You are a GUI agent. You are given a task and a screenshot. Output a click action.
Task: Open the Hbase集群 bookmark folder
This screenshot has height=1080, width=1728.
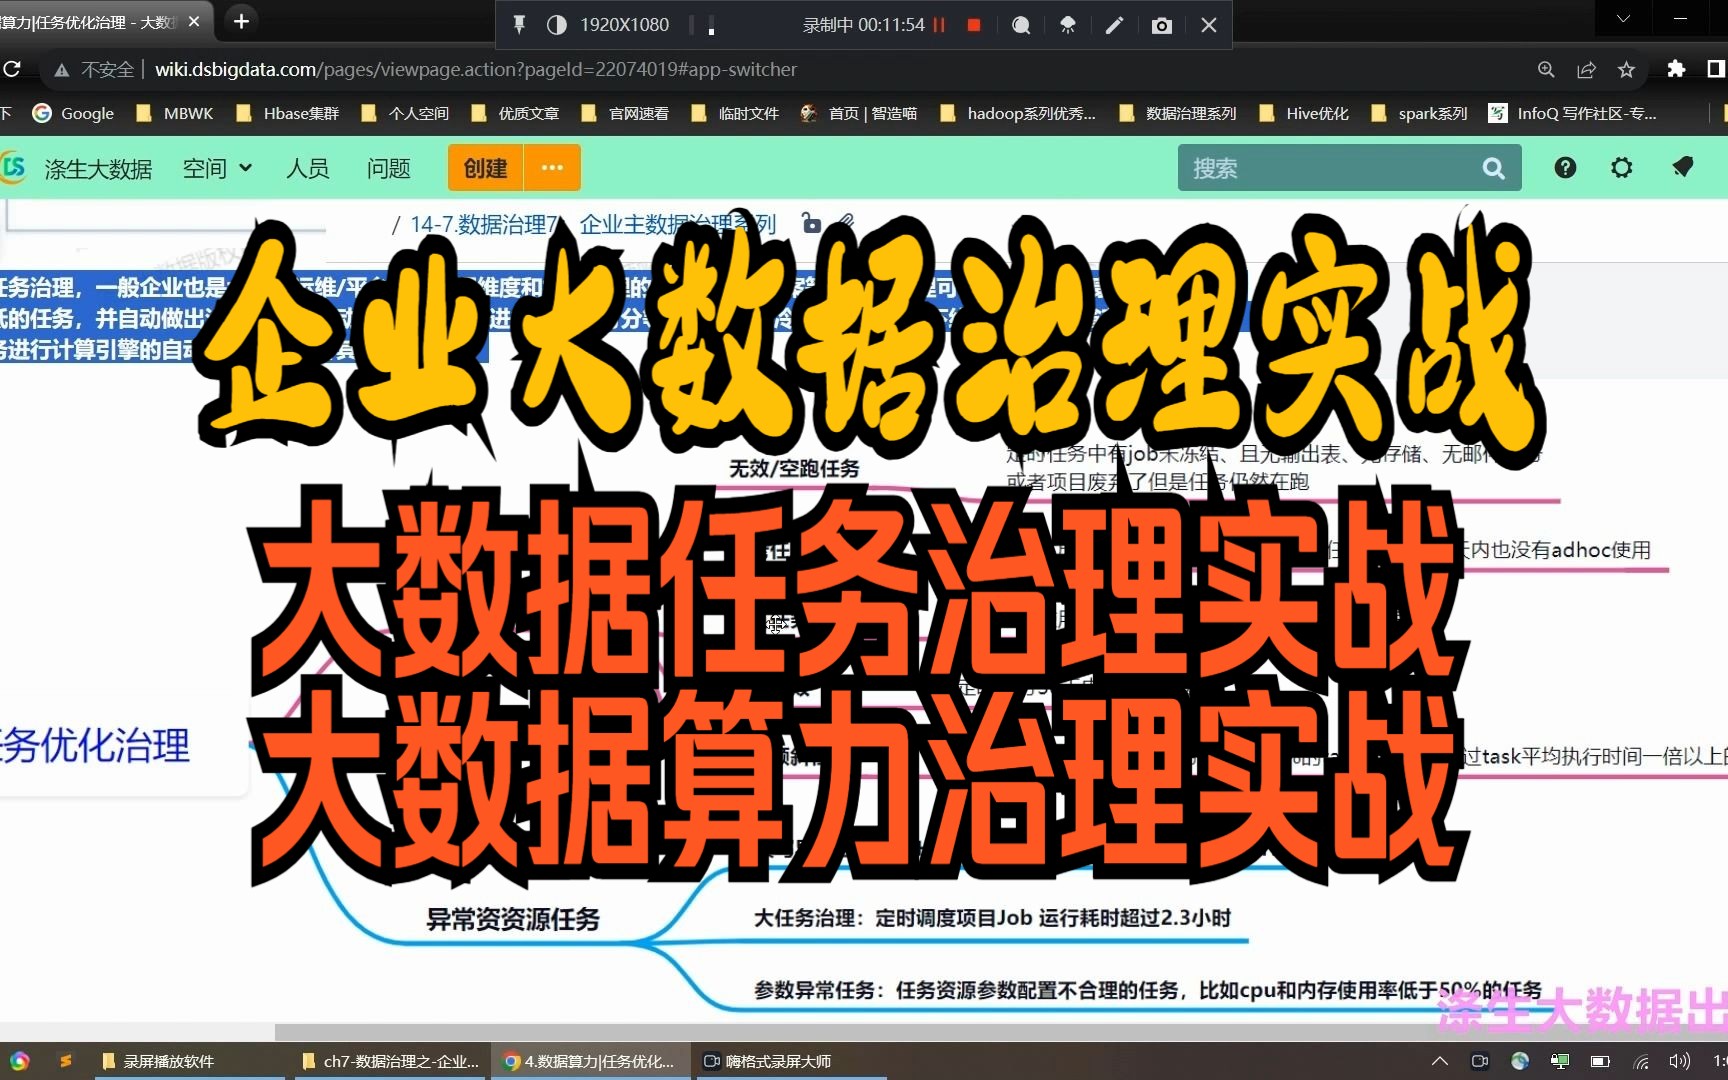click(x=288, y=113)
